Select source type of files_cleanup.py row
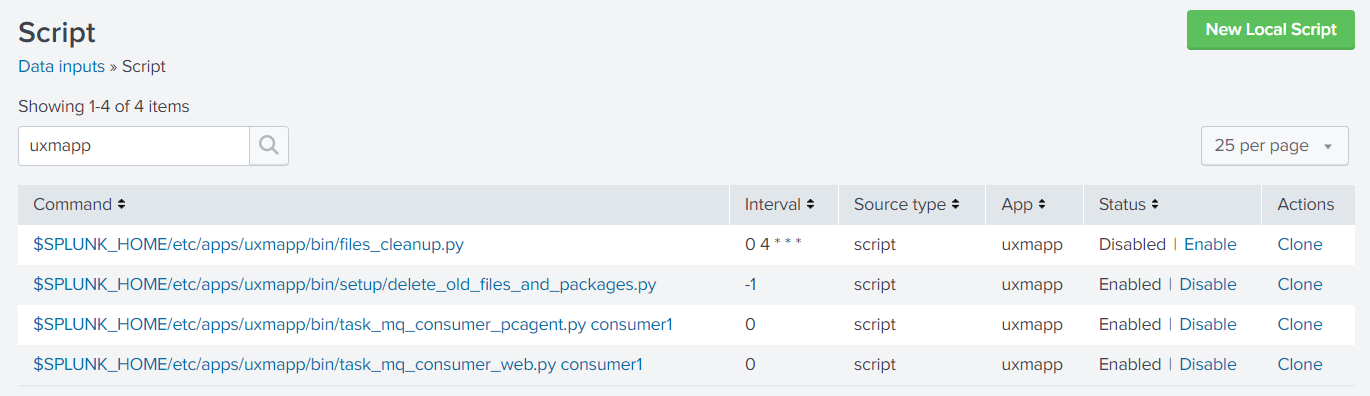 point(875,245)
